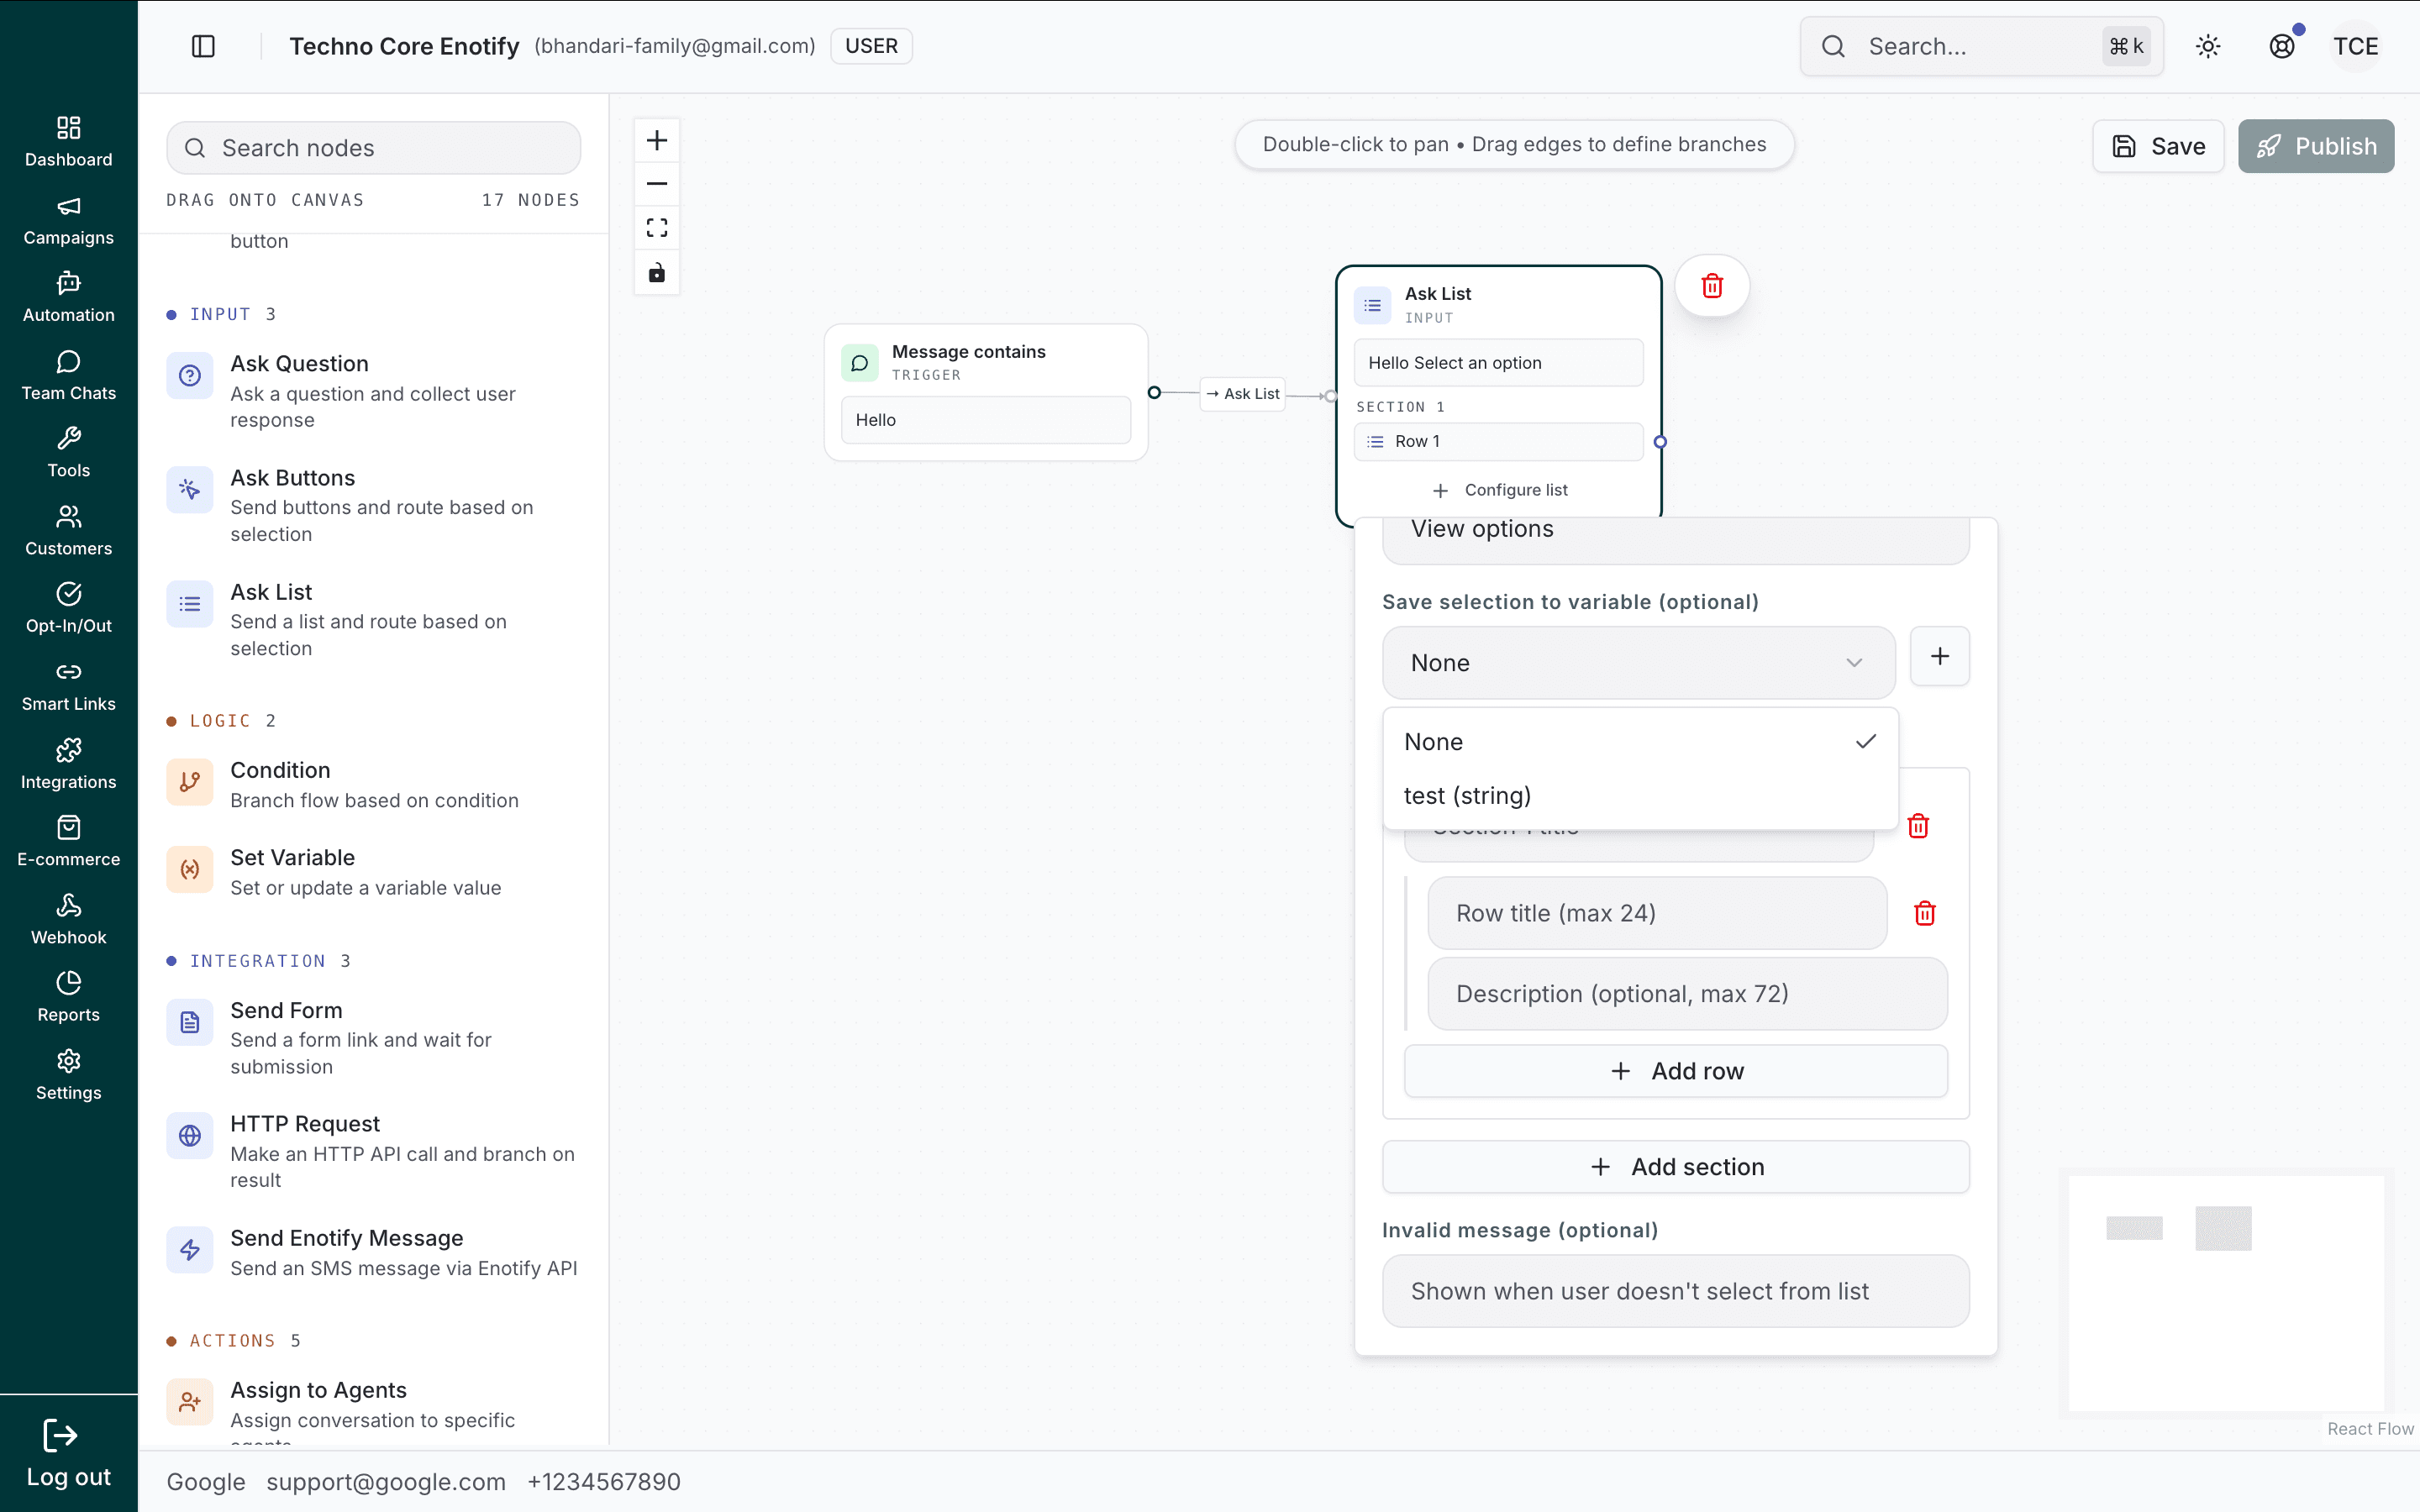This screenshot has height=1512, width=2420.
Task: Click the Row 1 output handle
Action: click(1660, 441)
